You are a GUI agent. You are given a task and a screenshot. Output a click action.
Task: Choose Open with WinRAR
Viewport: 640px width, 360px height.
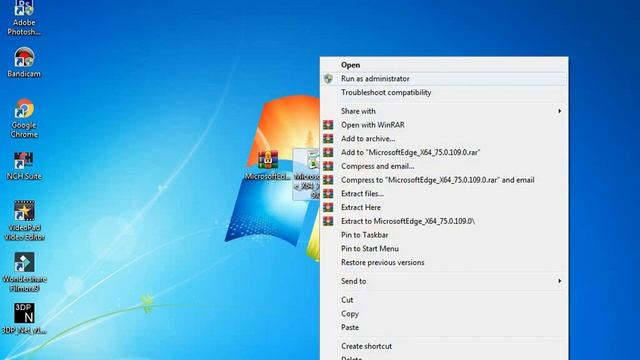(444, 125)
